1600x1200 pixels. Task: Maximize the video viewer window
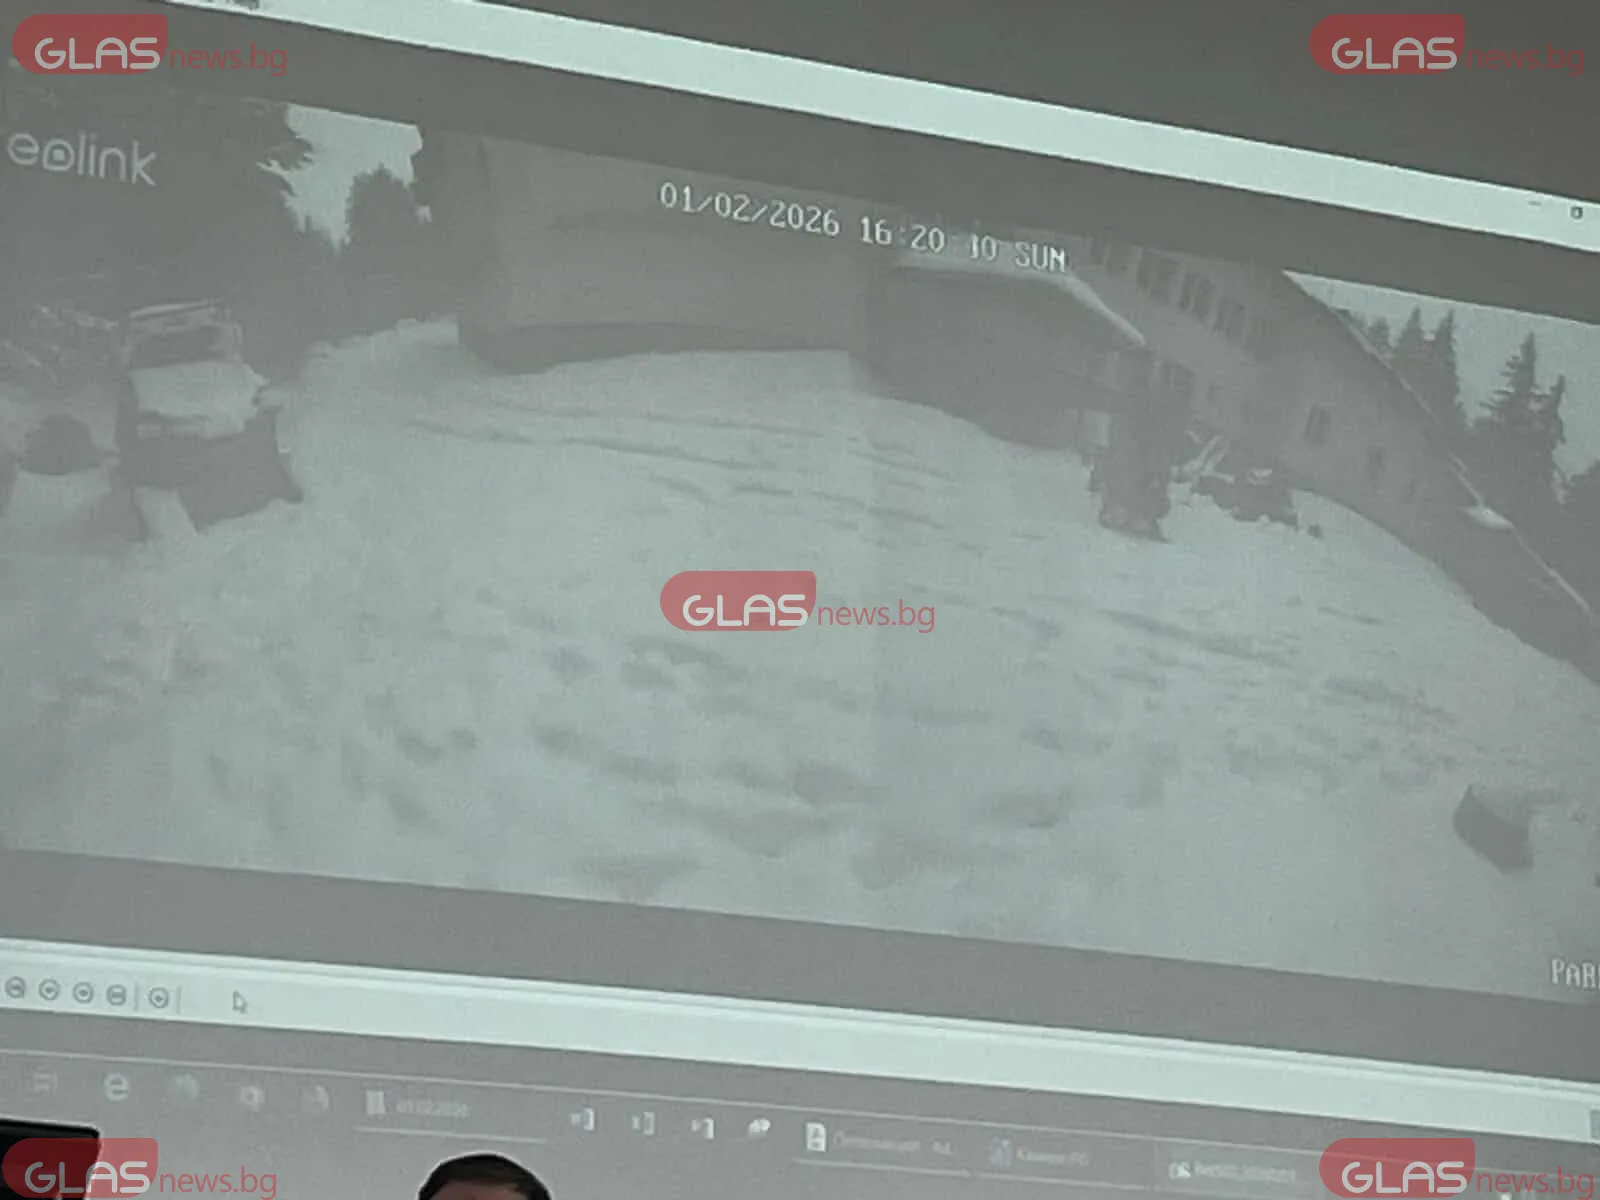pyautogui.click(x=1576, y=212)
